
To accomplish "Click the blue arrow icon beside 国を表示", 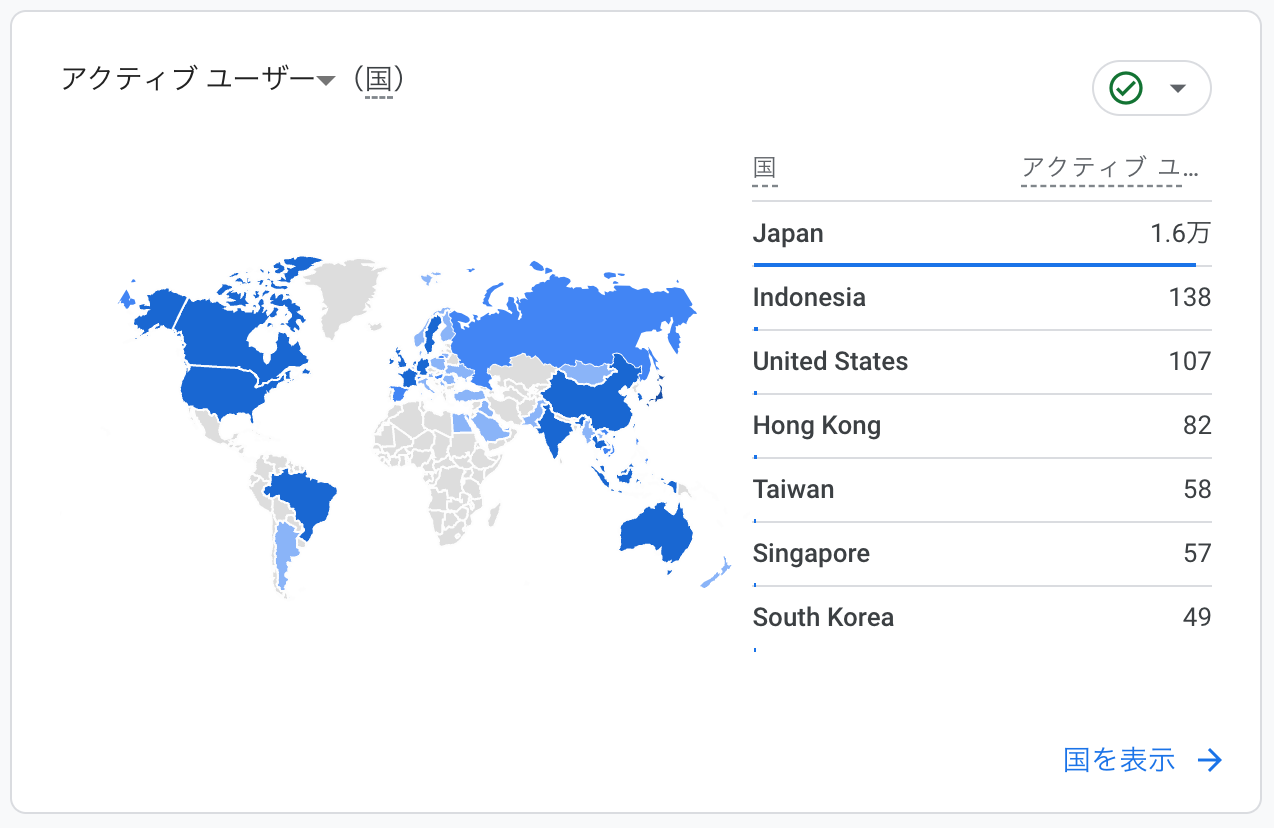I will pos(1210,760).
